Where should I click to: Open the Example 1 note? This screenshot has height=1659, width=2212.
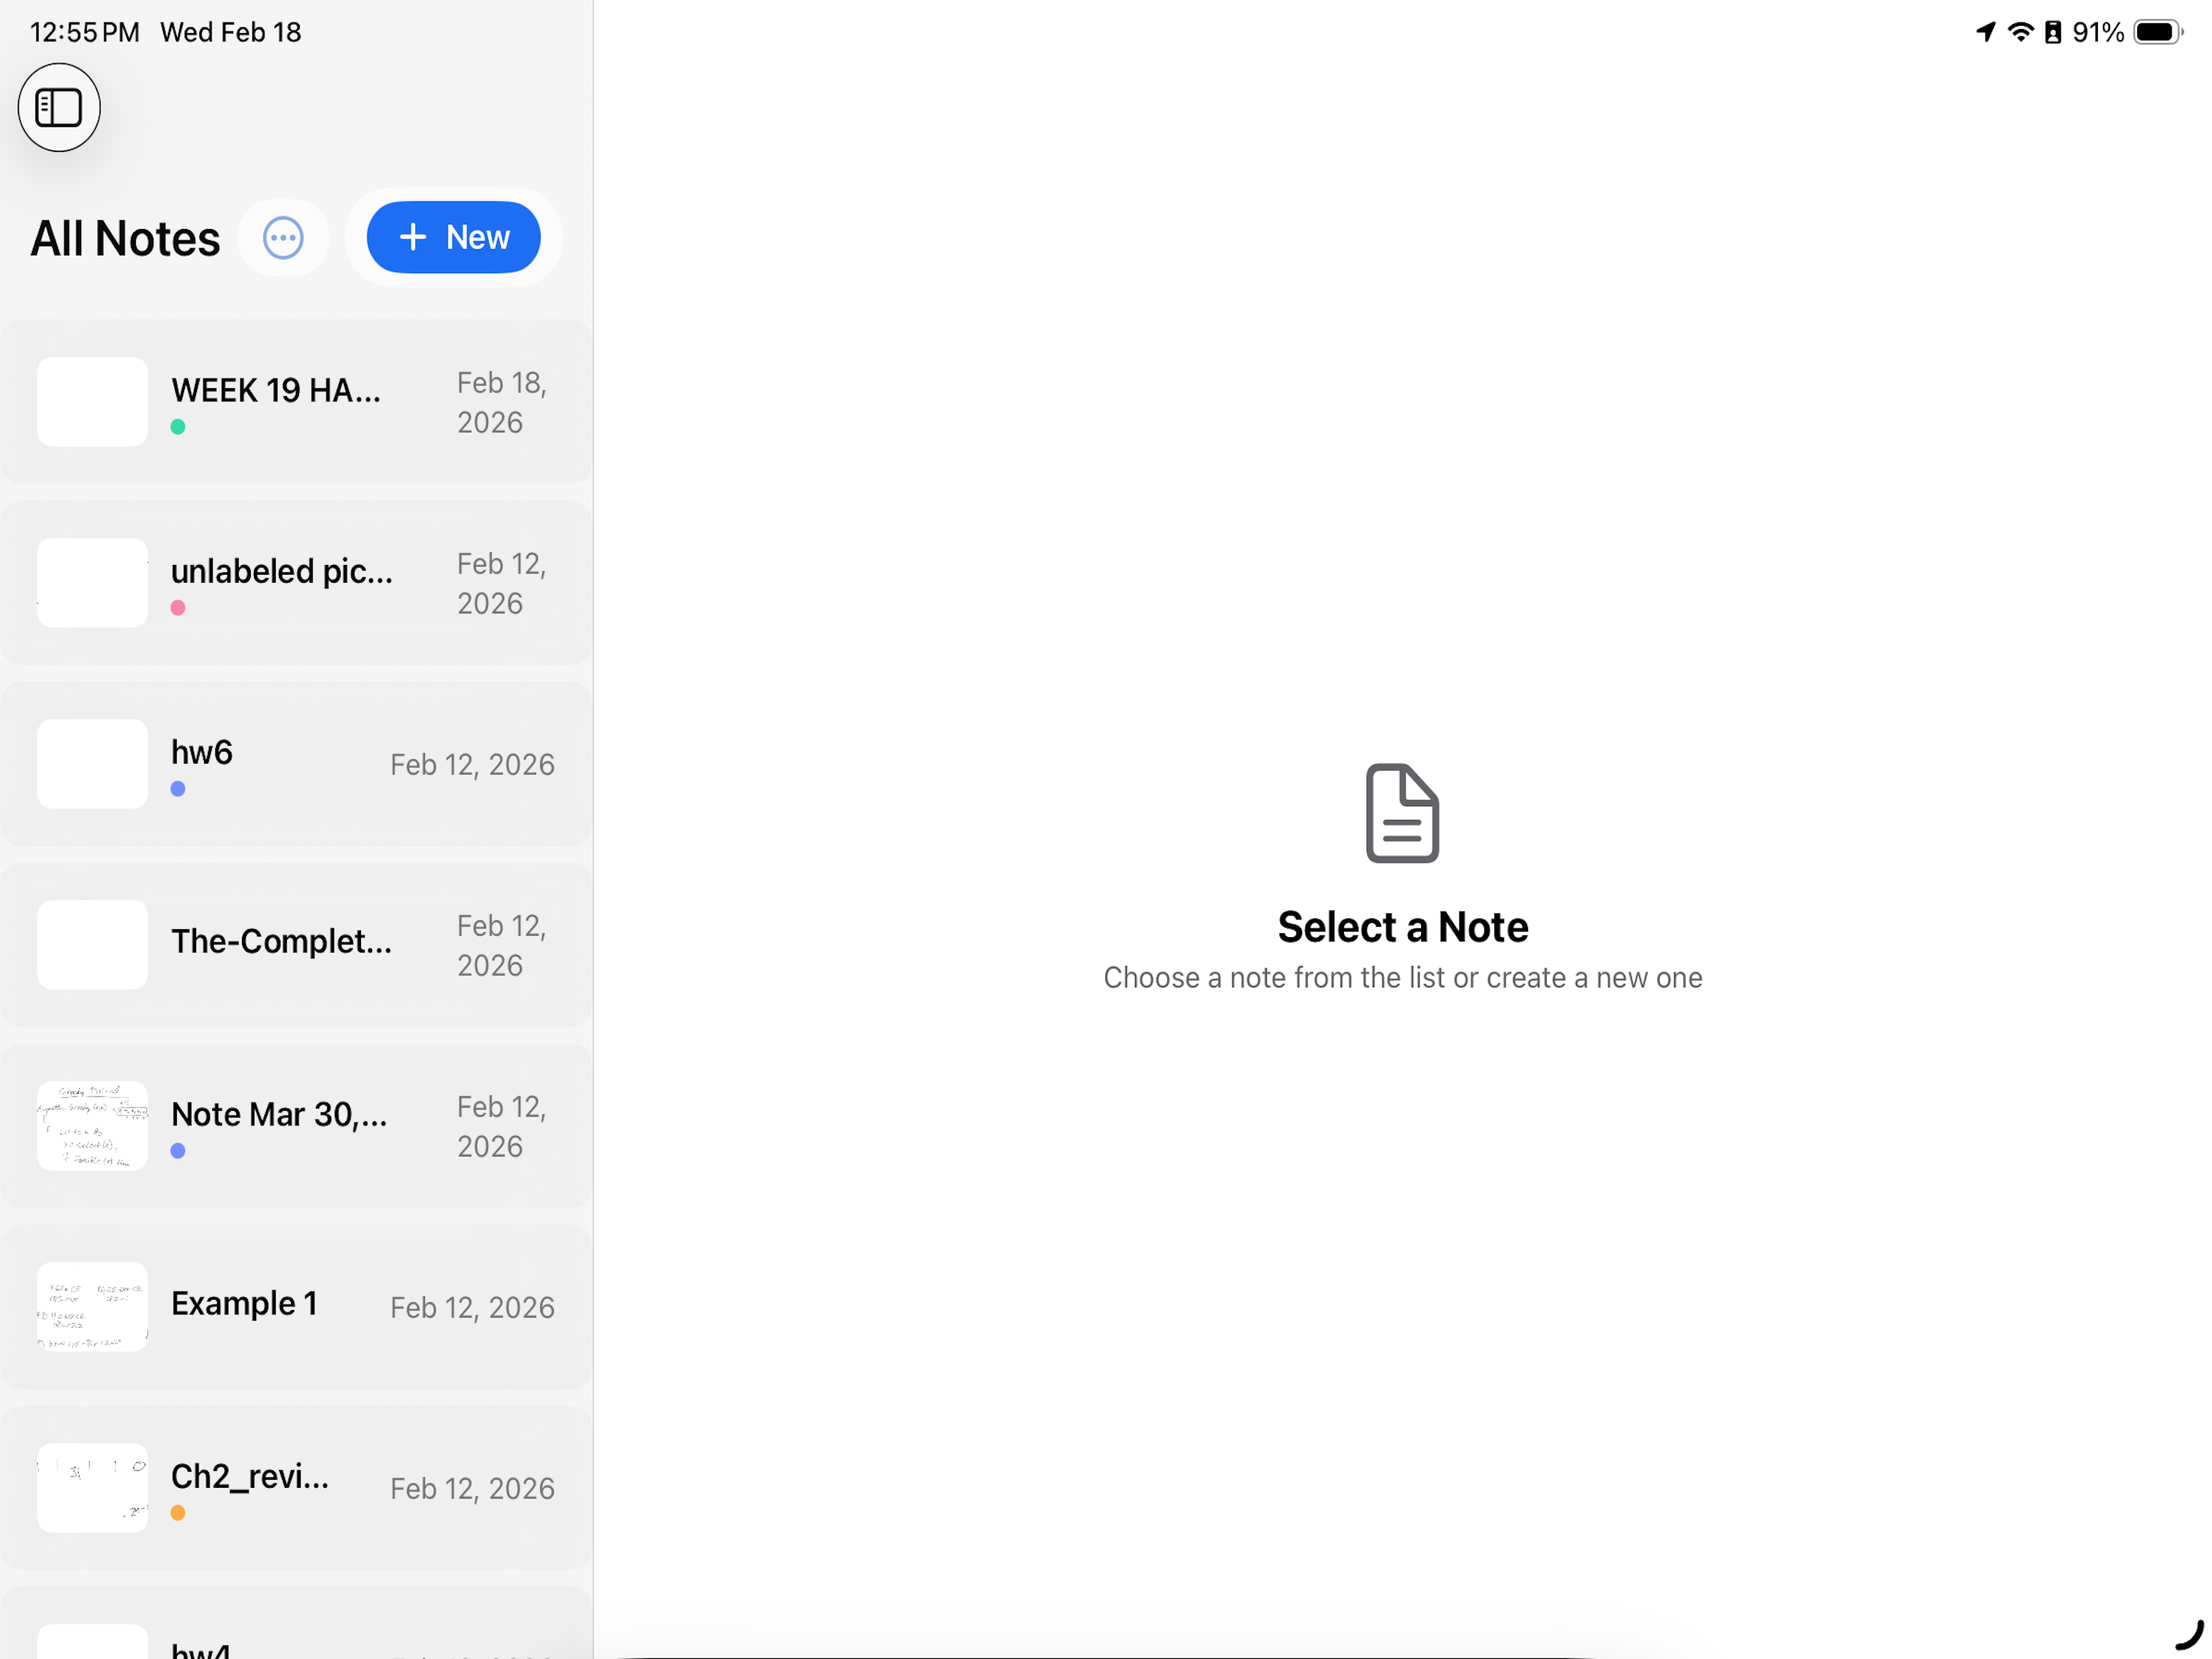click(296, 1307)
